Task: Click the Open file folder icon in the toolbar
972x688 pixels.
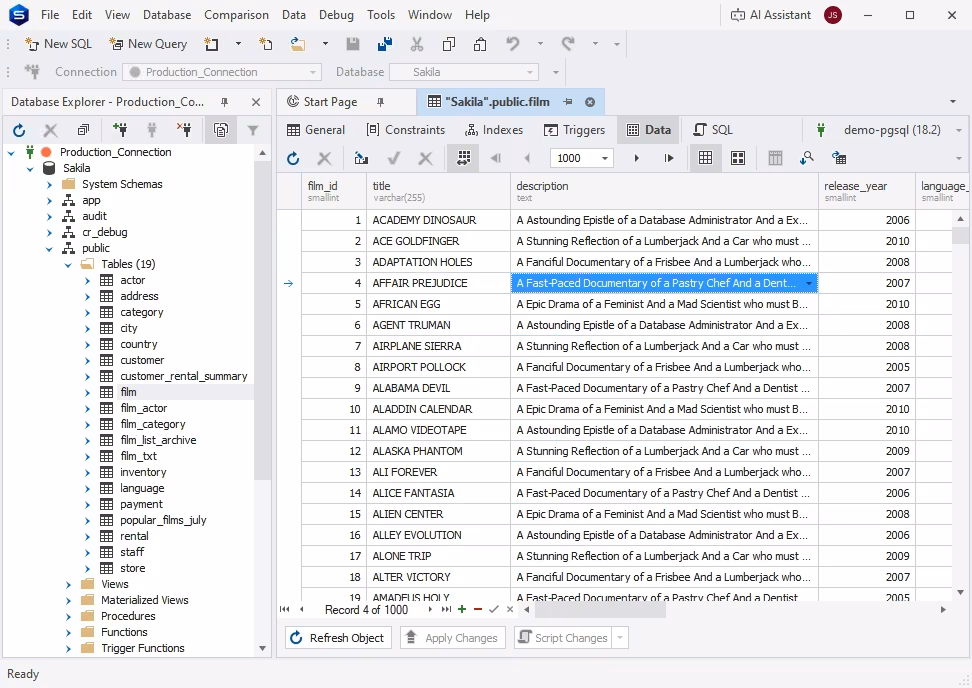Action: tap(298, 44)
